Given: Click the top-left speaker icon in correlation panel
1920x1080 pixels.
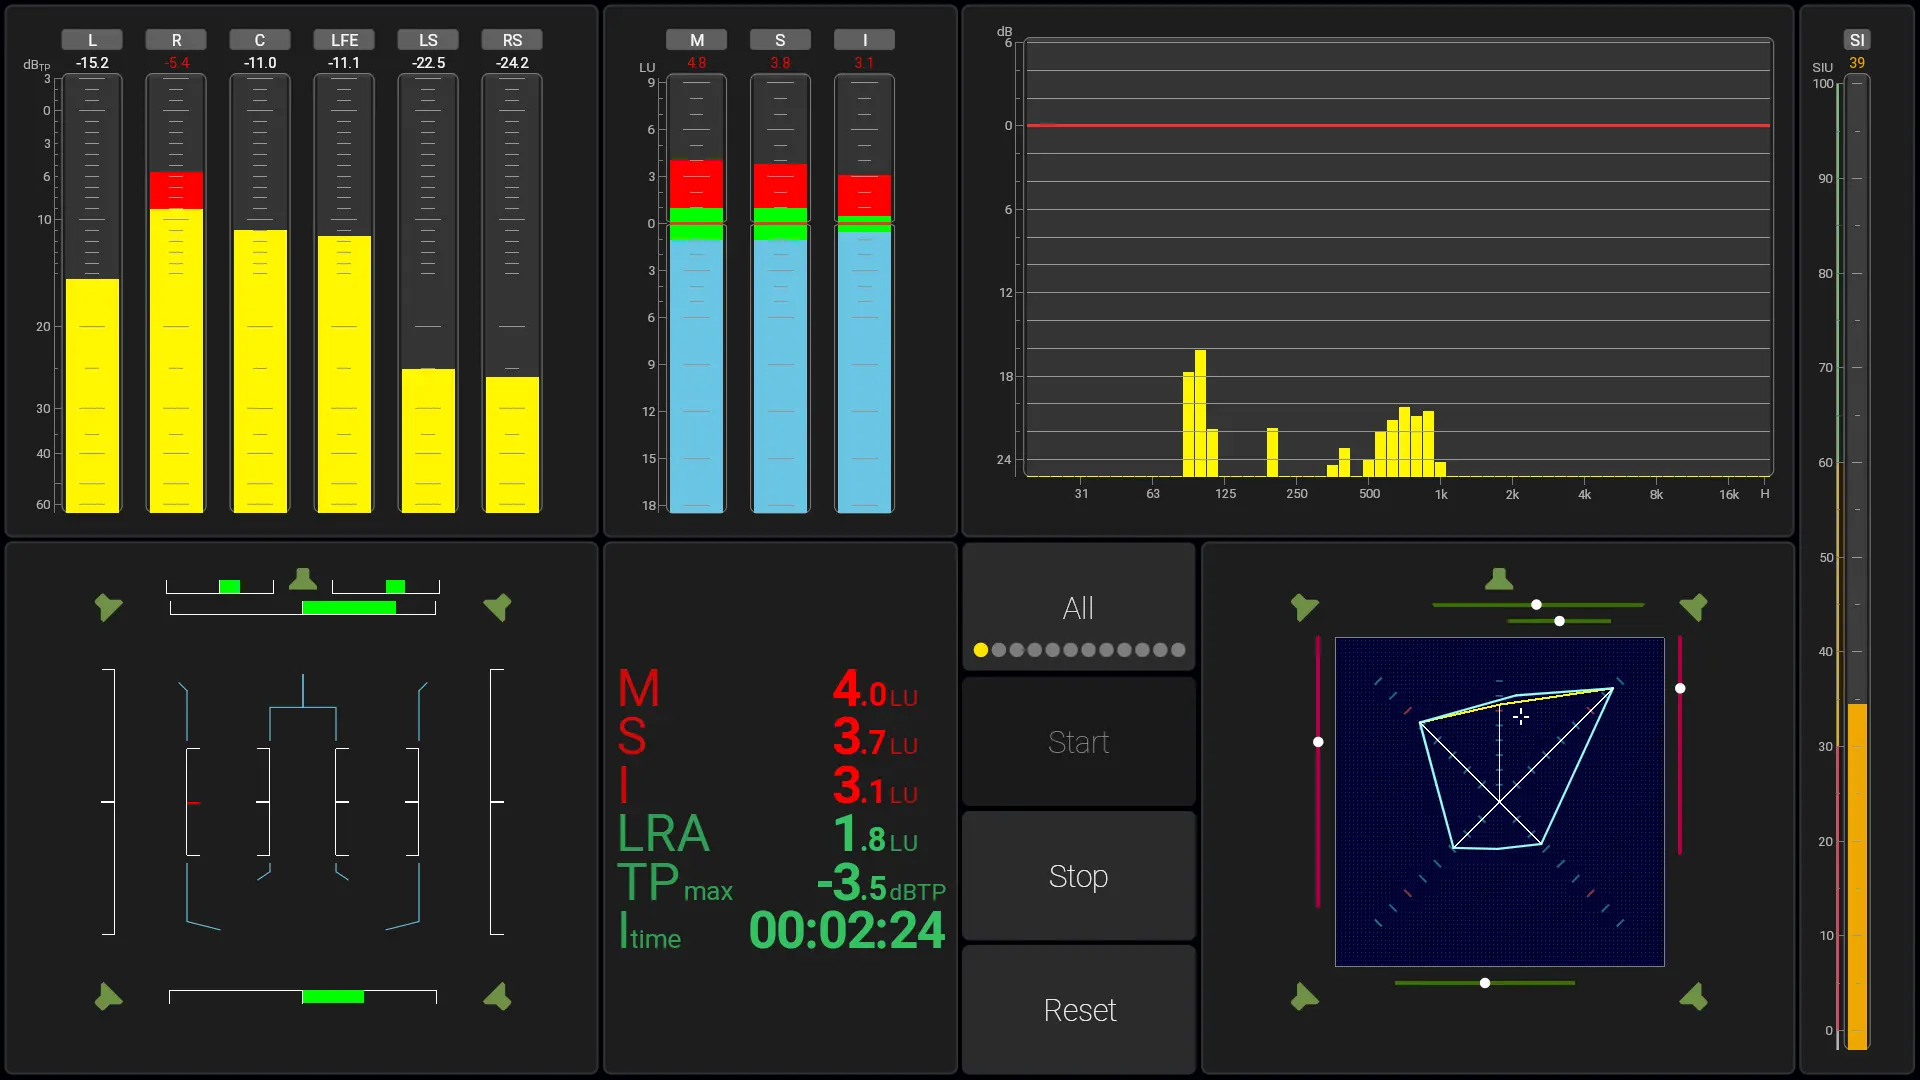Looking at the screenshot, I should coord(108,606).
